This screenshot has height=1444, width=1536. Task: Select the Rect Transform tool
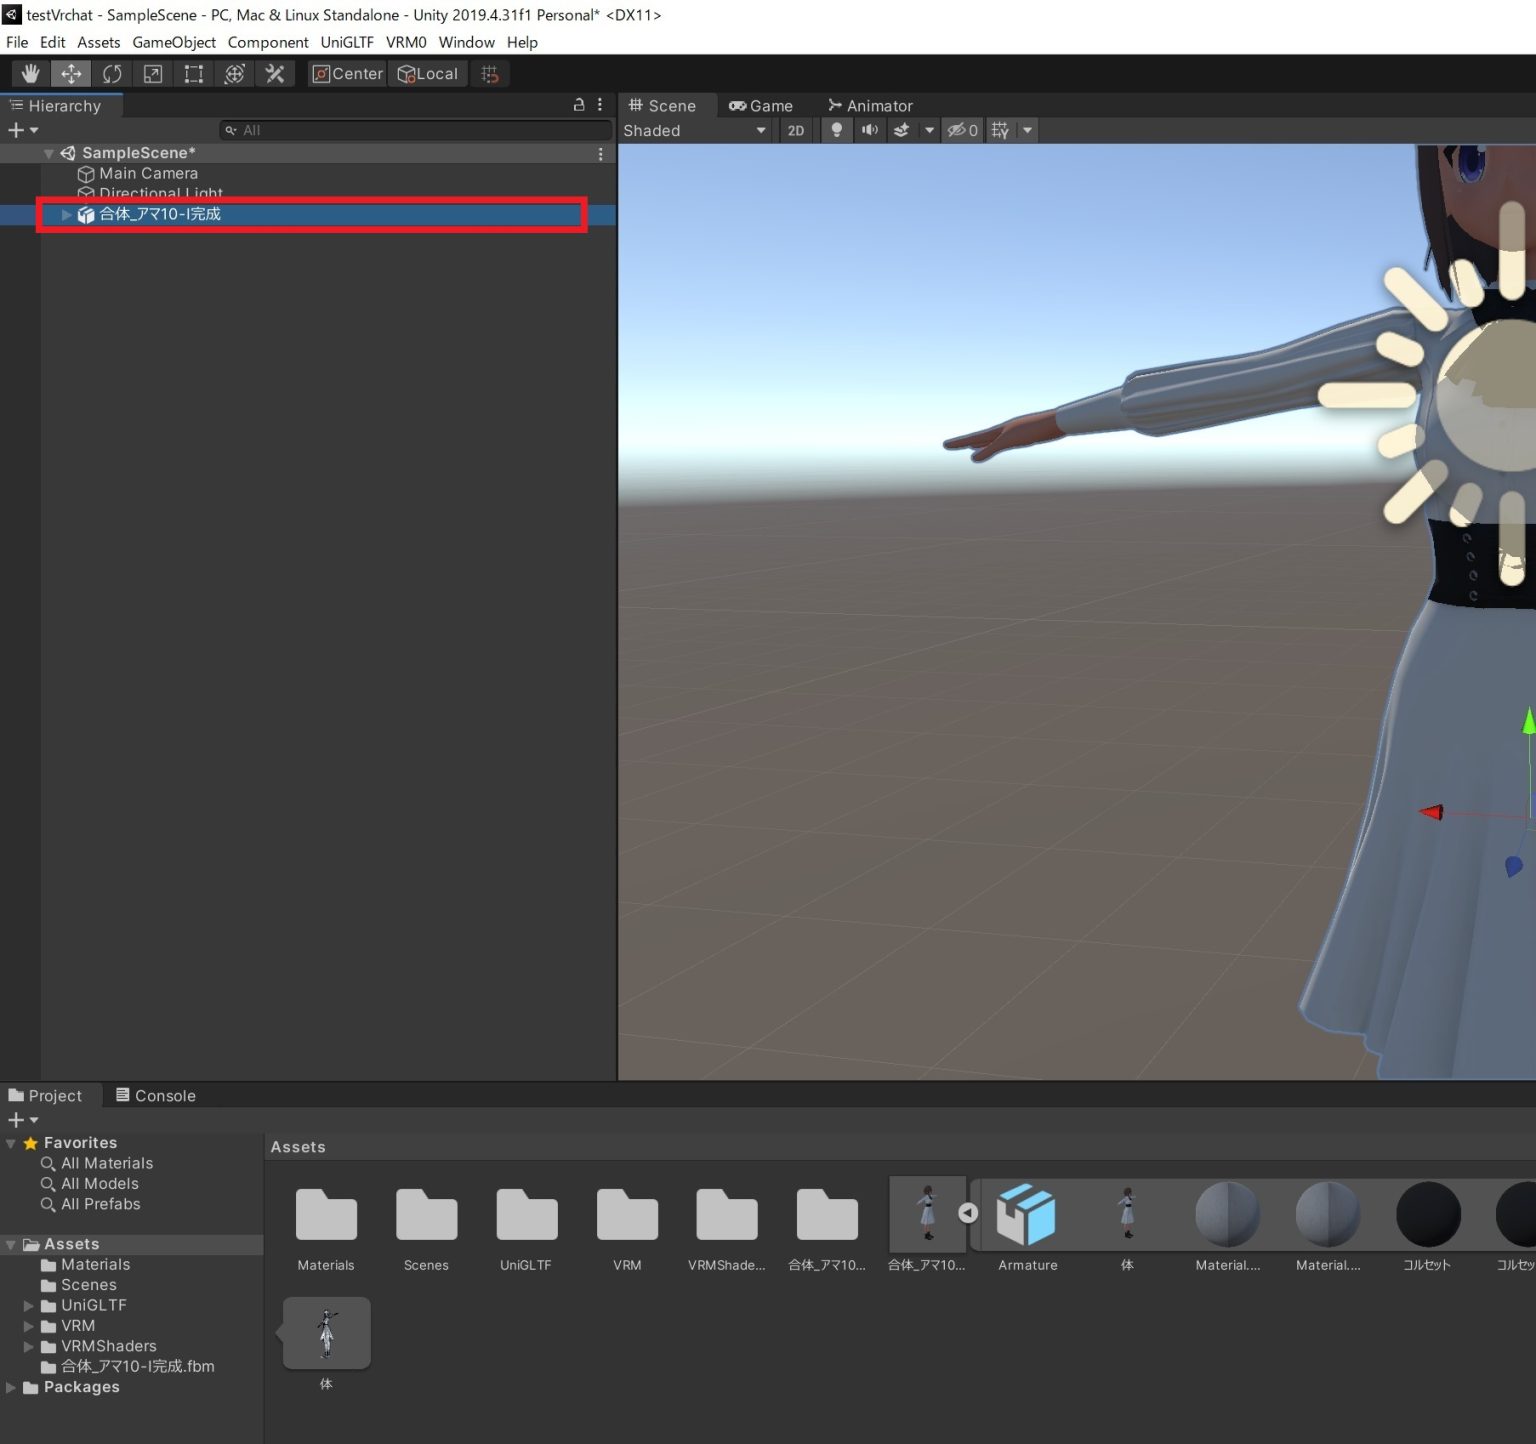tap(193, 73)
